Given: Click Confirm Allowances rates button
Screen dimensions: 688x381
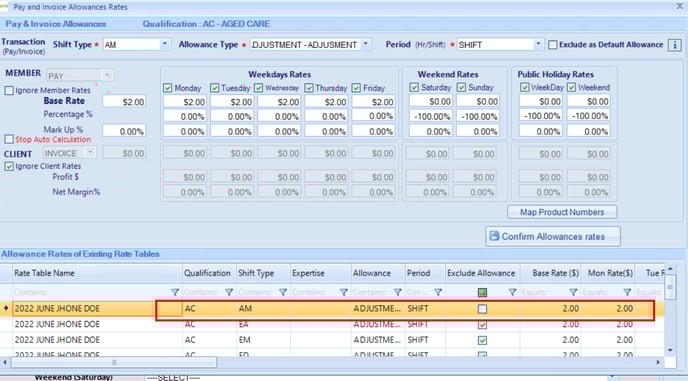Looking at the screenshot, I should point(553,236).
